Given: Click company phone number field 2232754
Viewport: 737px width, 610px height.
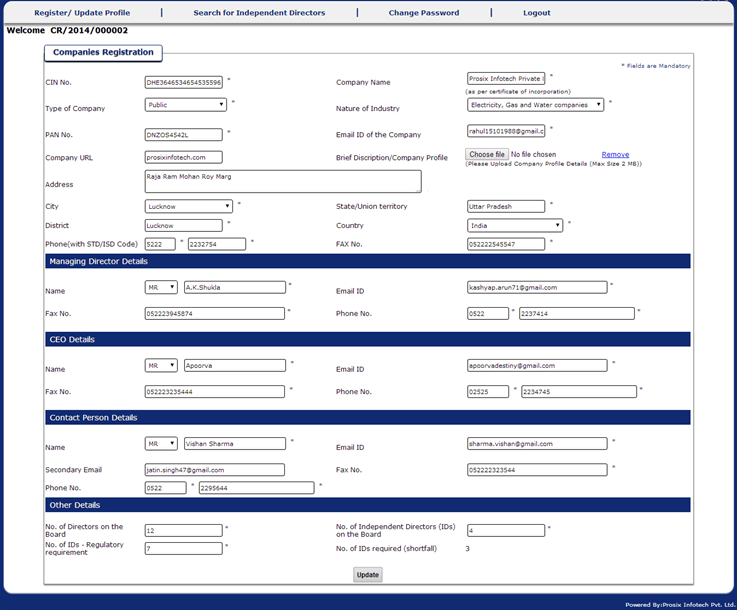Looking at the screenshot, I should click(x=217, y=244).
